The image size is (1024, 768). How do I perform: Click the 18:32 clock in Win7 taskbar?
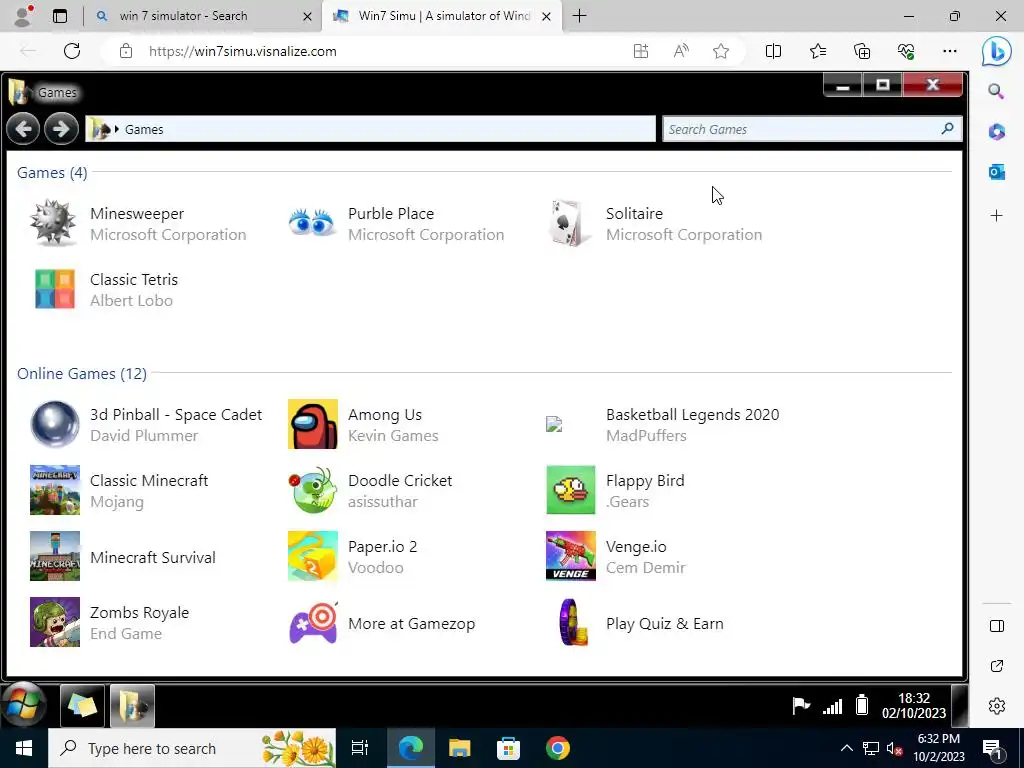coord(914,705)
